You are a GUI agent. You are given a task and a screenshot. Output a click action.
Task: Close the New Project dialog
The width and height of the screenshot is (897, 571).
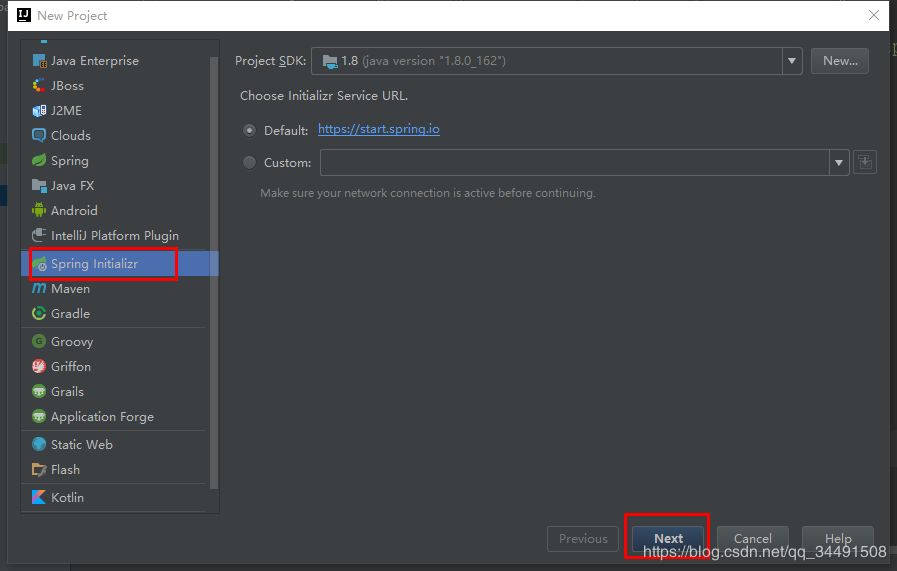874,15
